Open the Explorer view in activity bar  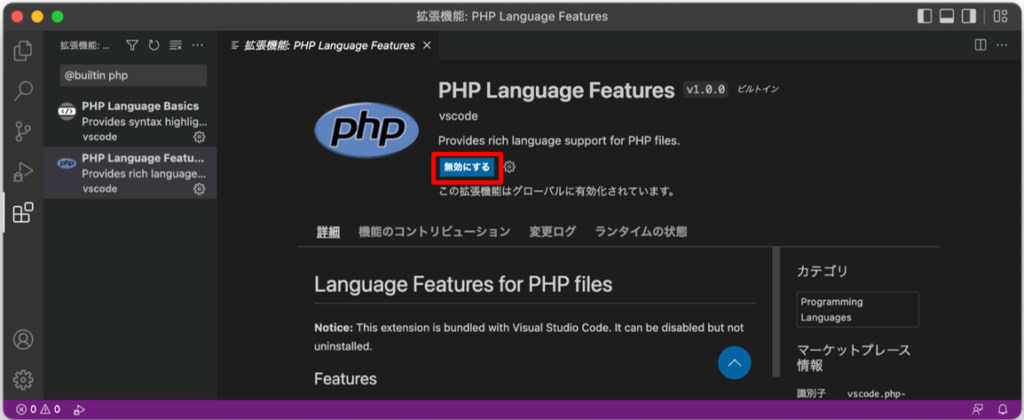pyautogui.click(x=23, y=50)
